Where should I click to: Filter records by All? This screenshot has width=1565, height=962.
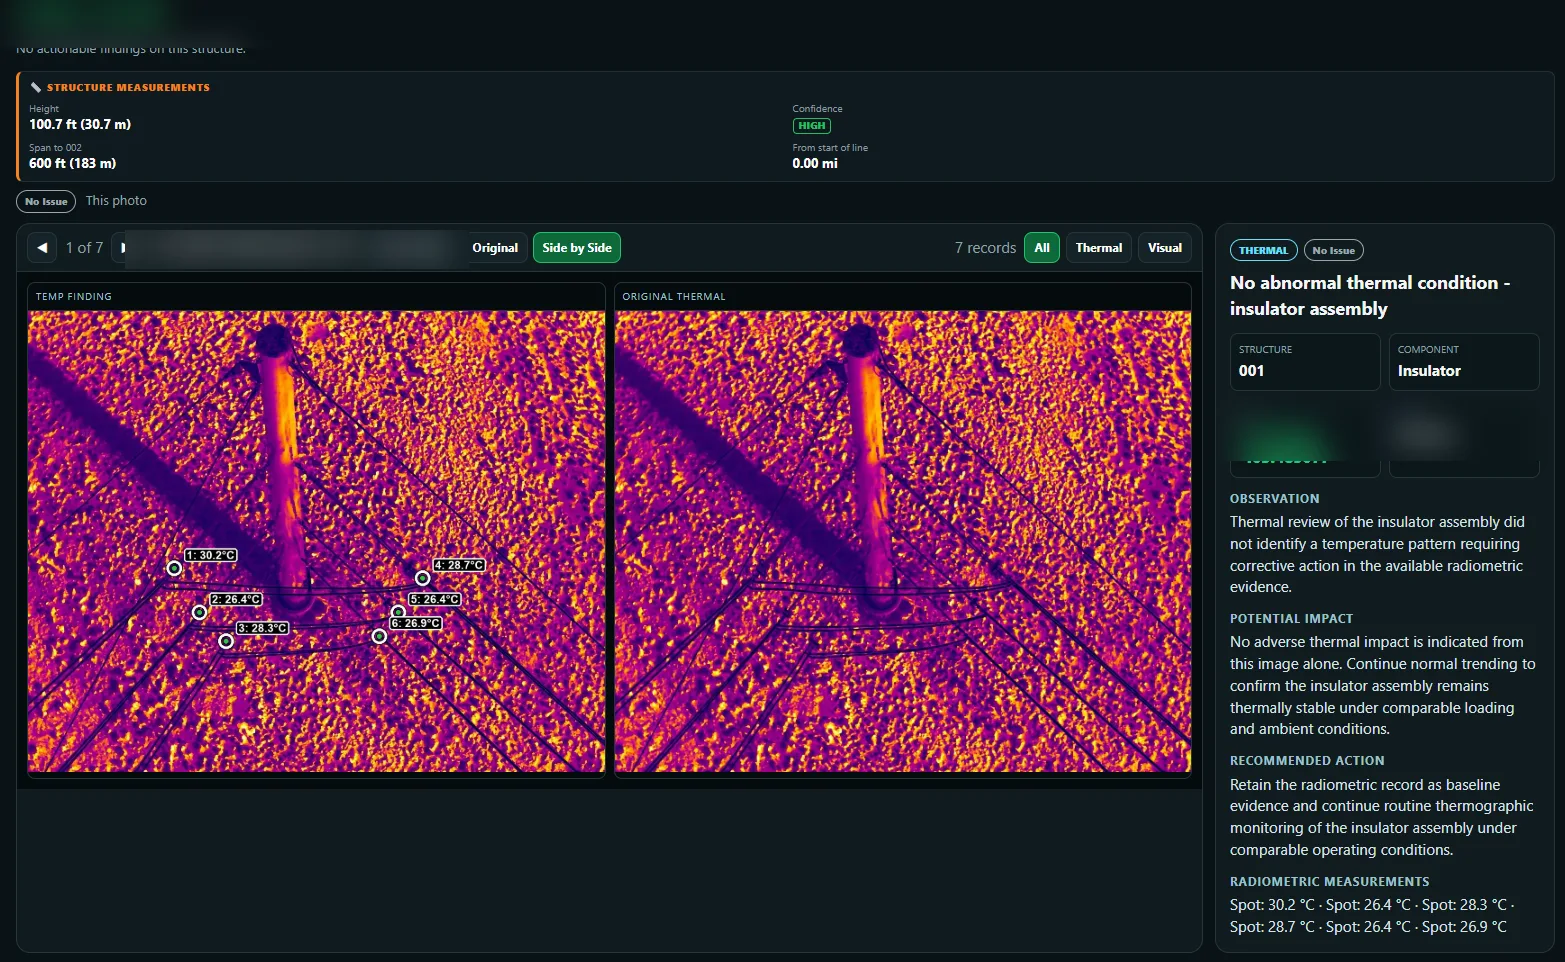[1042, 248]
